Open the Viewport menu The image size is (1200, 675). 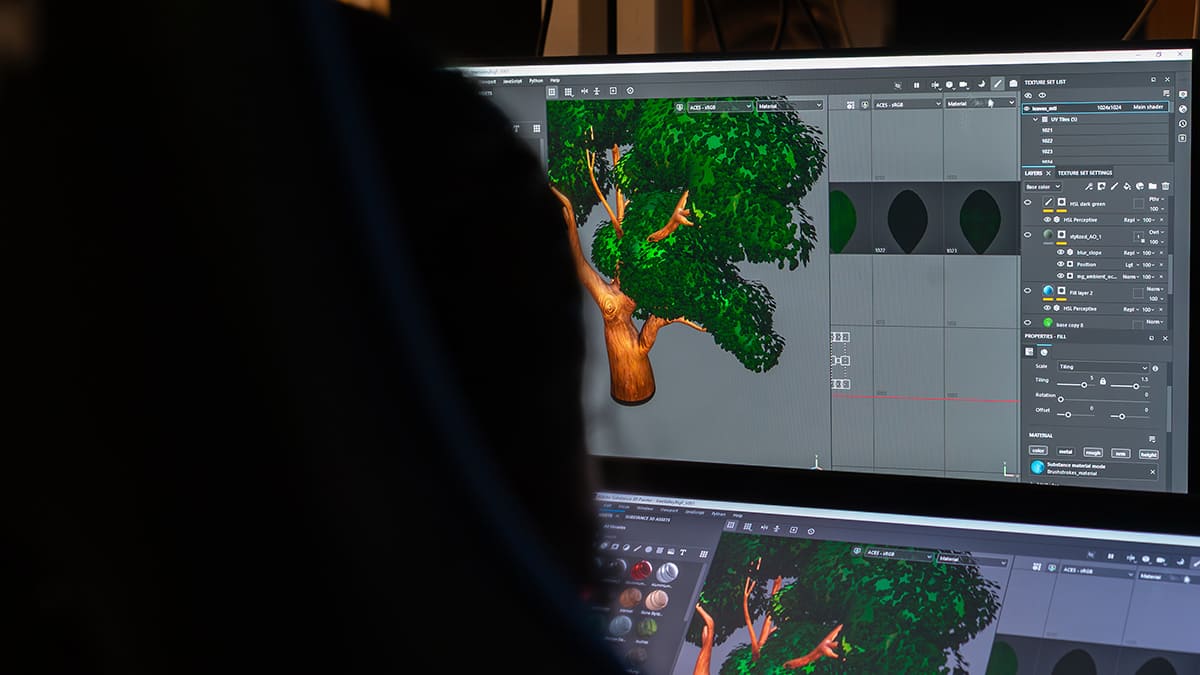[487, 82]
